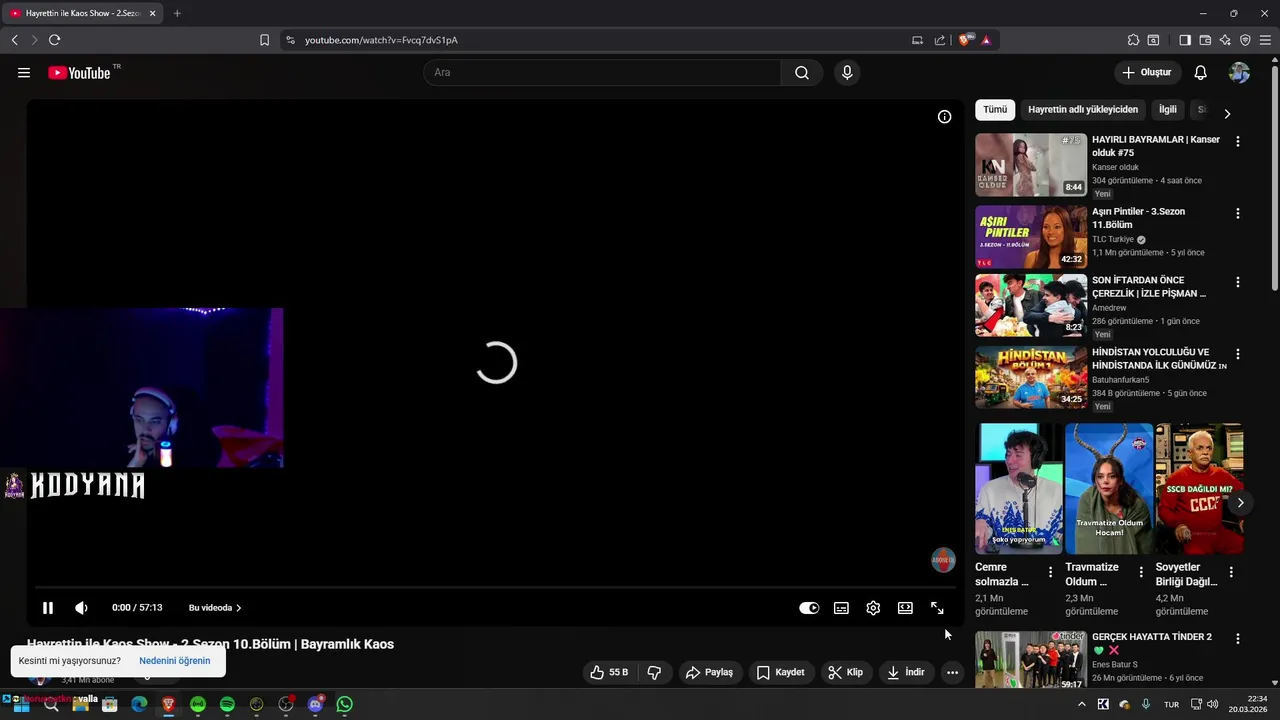Open options for Cemre solmazla short

click(x=1050, y=572)
